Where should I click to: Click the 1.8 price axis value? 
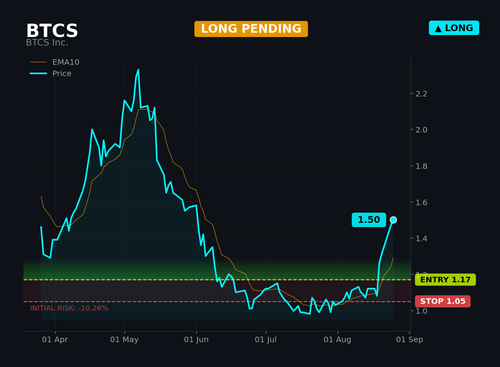(421, 166)
